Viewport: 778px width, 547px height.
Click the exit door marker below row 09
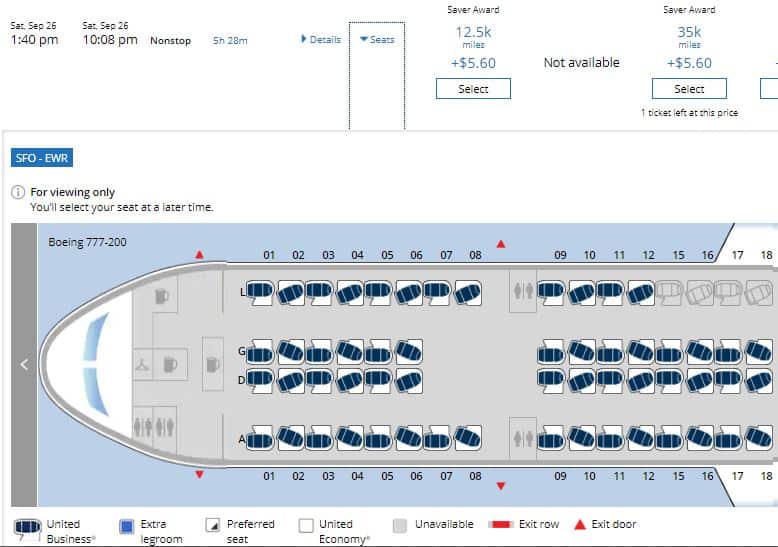click(501, 485)
